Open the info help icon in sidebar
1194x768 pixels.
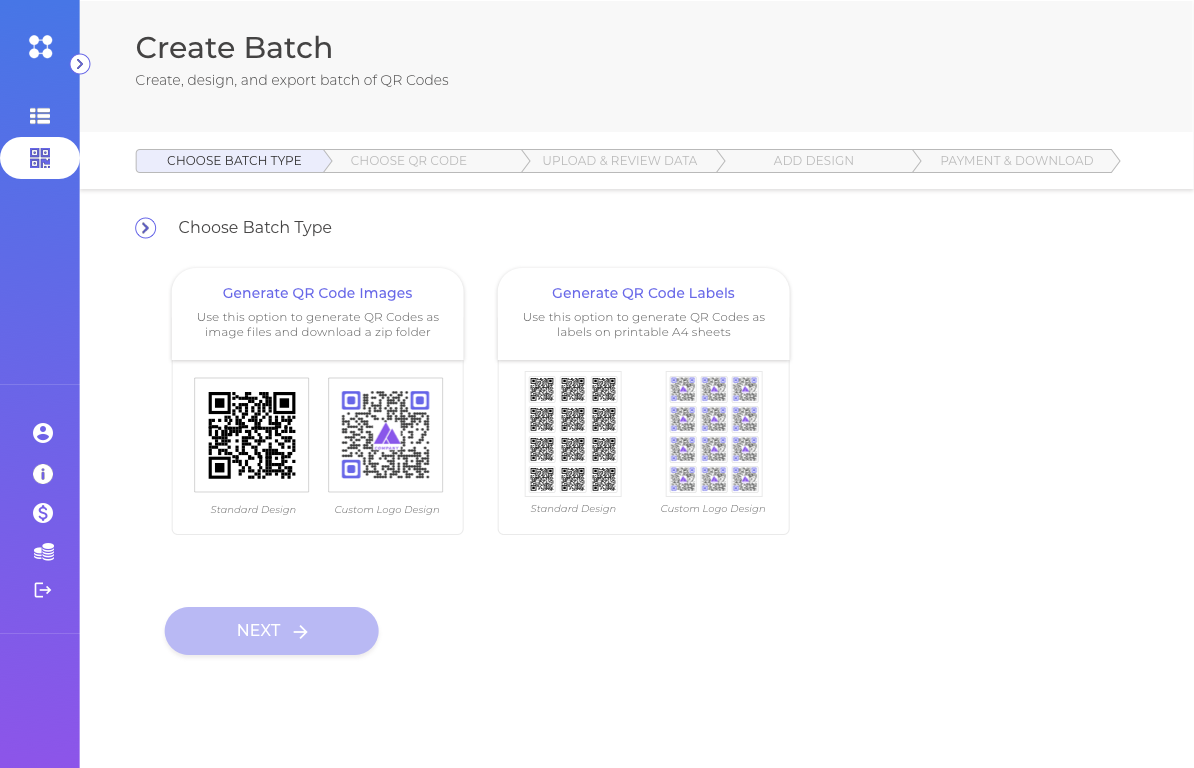(43, 474)
